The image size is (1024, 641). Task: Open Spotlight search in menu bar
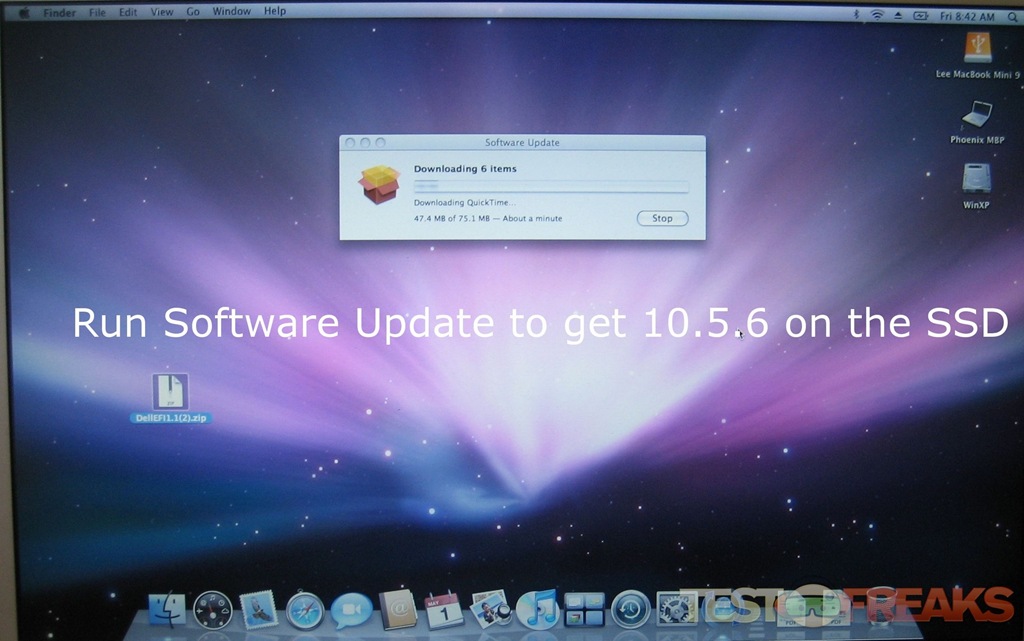[1010, 16]
